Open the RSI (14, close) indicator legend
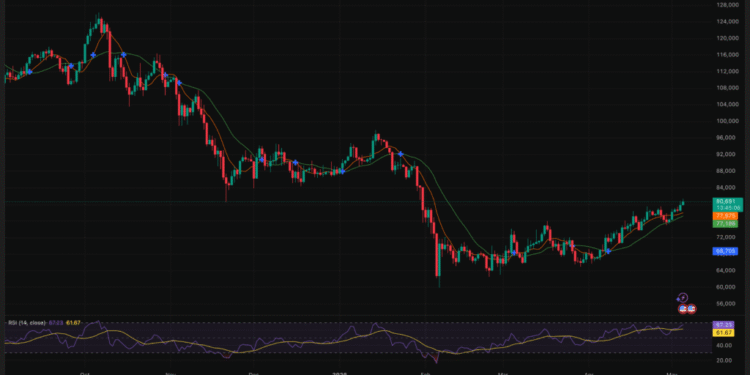750x375 pixels. click(26, 323)
